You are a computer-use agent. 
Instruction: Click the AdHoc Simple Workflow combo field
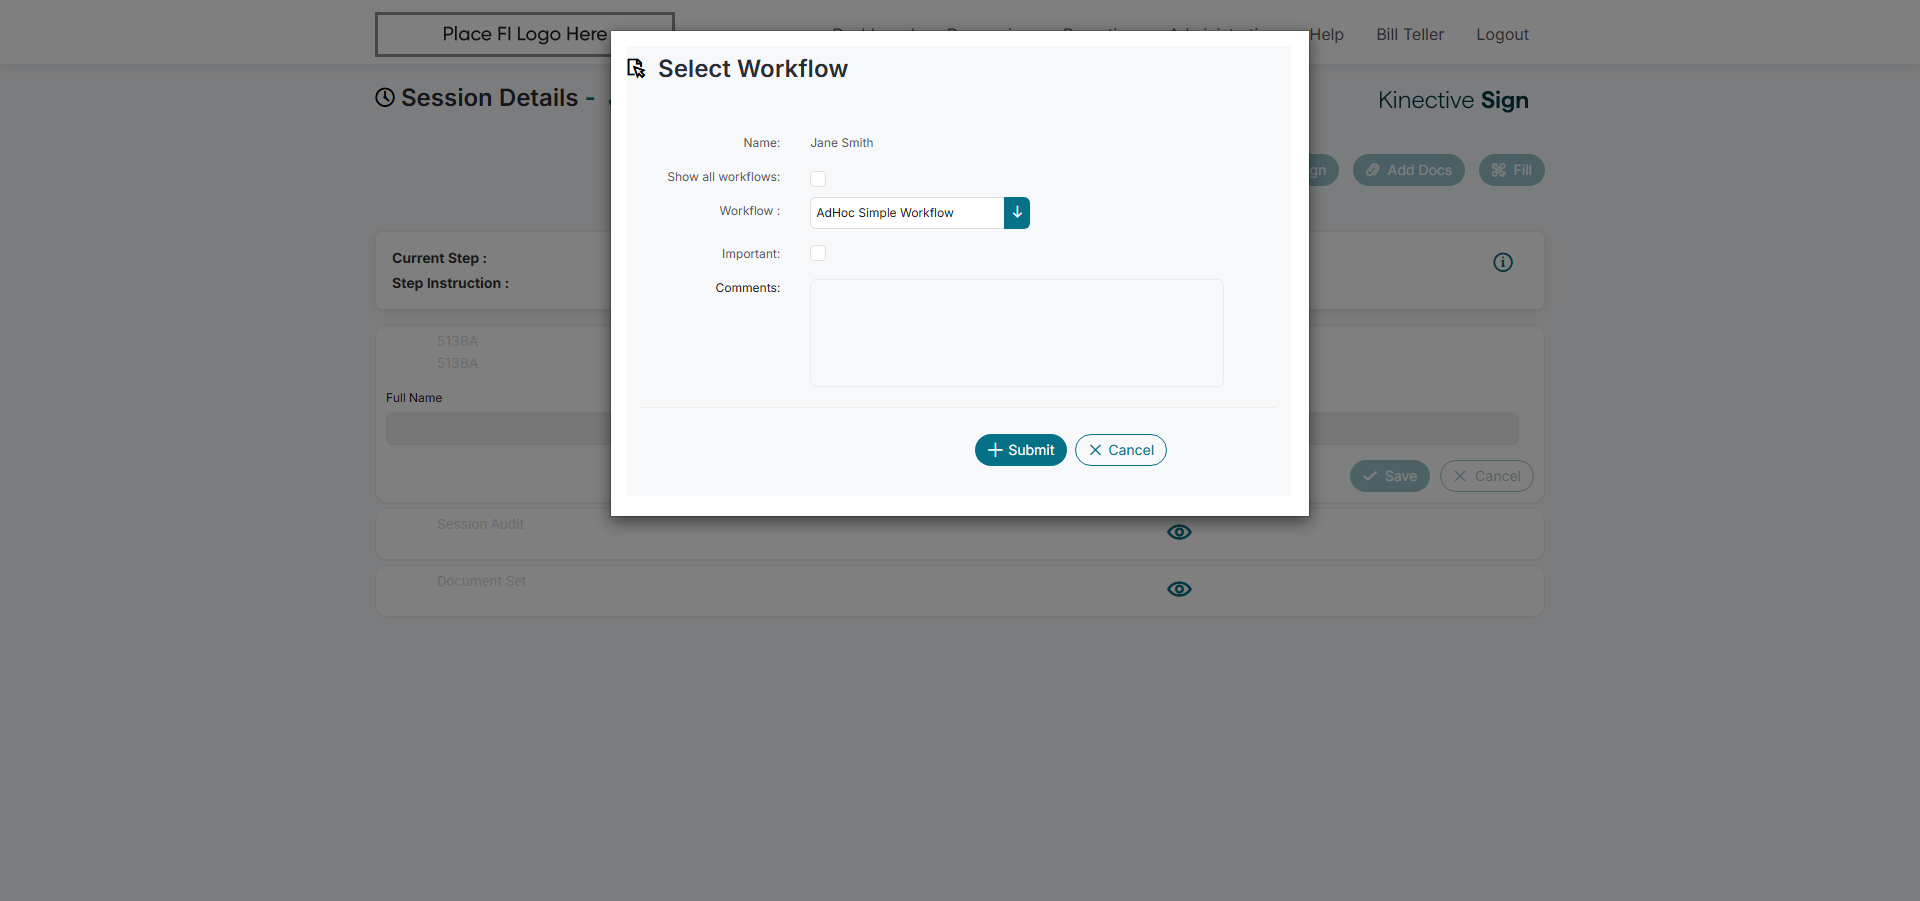point(907,213)
